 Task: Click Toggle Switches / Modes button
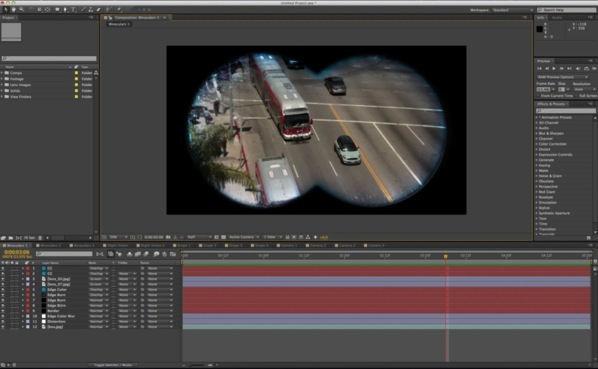[x=113, y=365]
